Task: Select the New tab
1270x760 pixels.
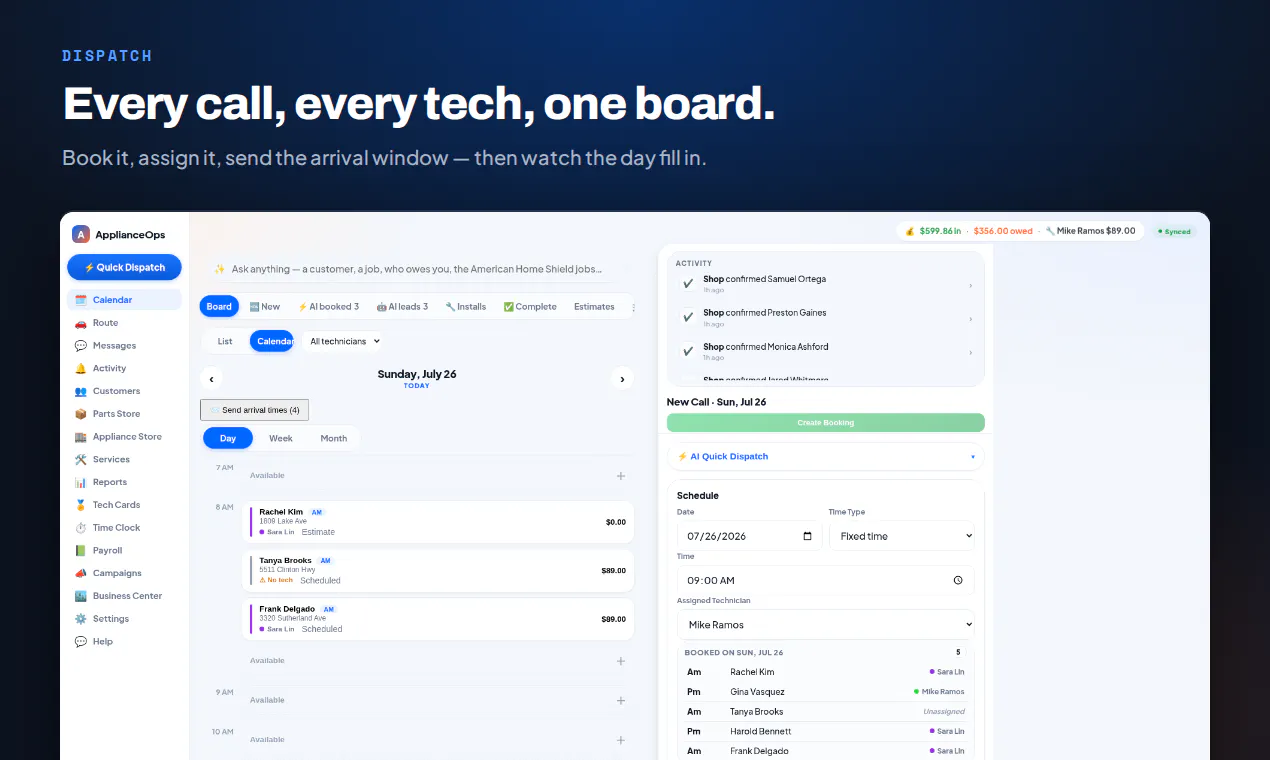Action: click(x=265, y=307)
